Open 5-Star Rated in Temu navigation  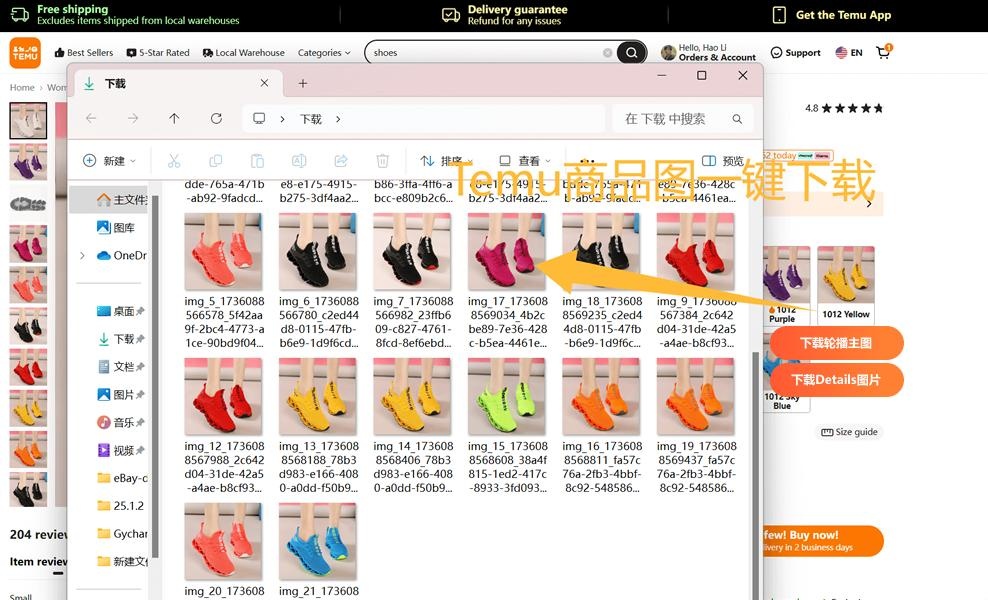tap(158, 53)
